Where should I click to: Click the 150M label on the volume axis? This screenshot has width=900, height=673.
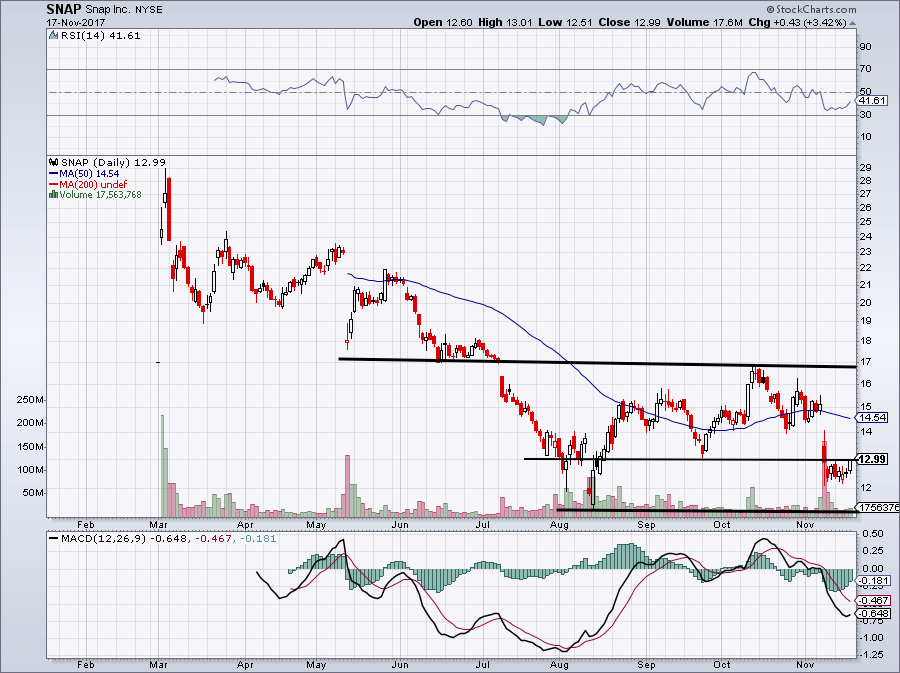[30, 447]
